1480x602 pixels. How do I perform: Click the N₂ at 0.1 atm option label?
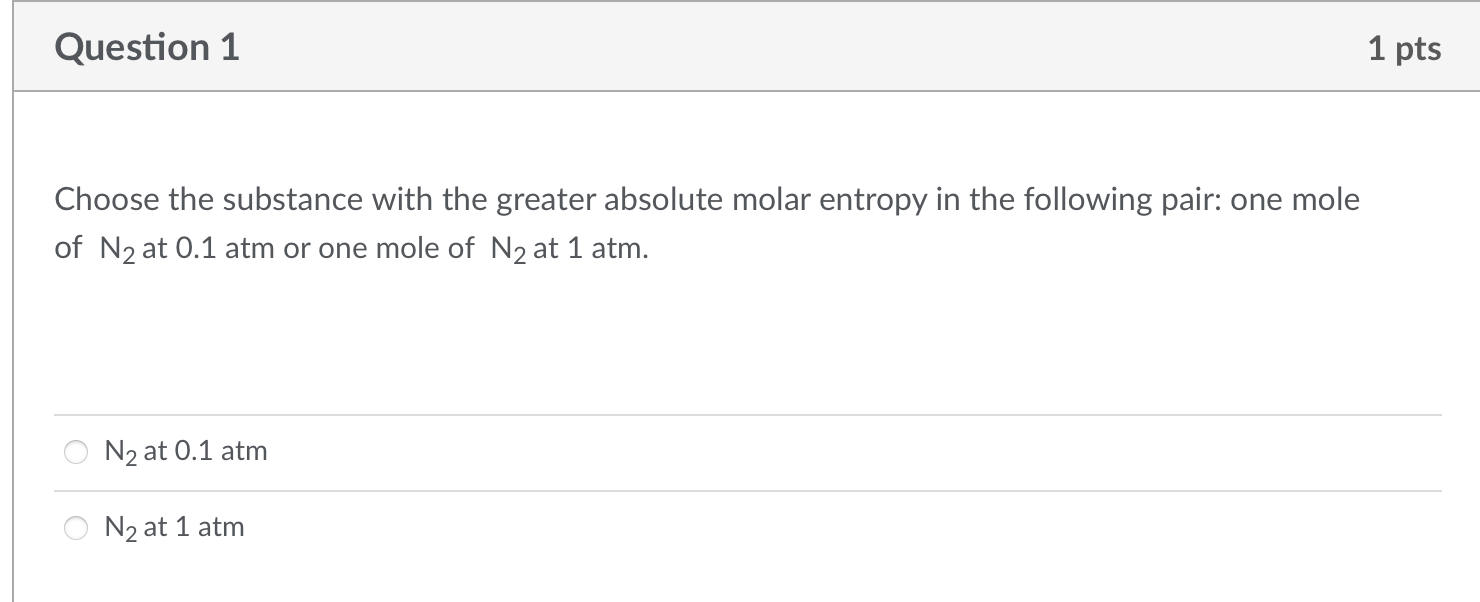(x=185, y=452)
